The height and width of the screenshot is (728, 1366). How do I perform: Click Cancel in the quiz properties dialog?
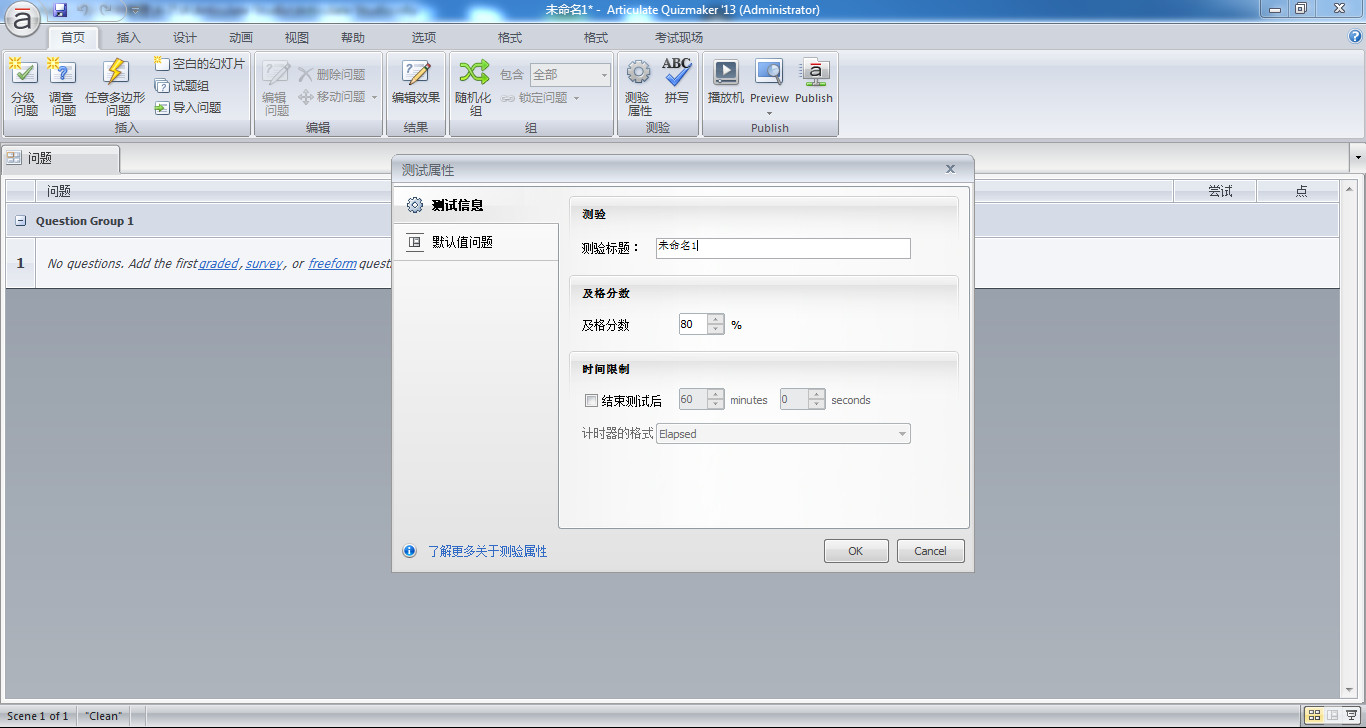[930, 551]
